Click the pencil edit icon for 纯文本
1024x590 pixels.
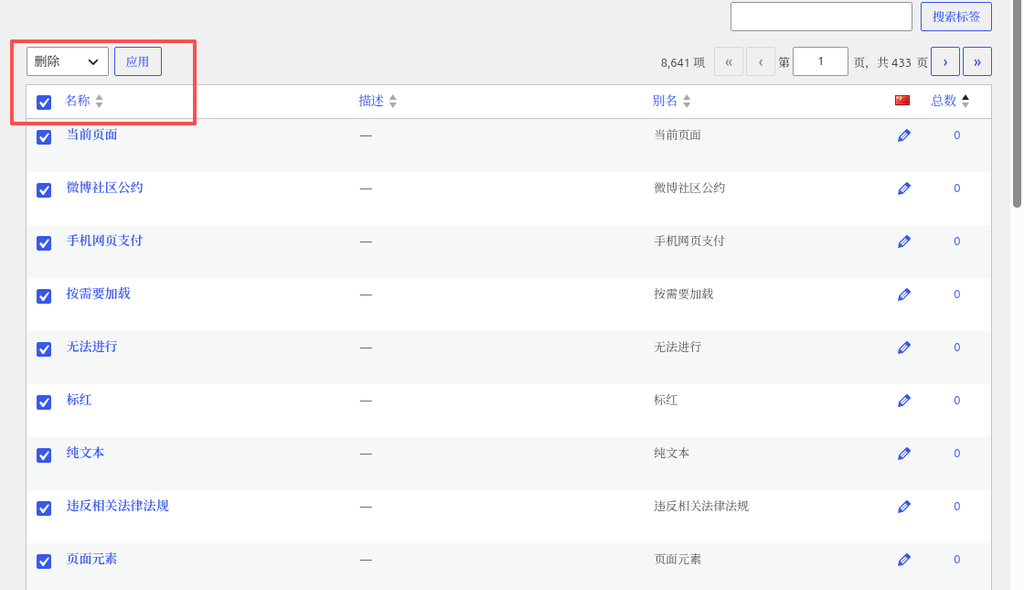pos(904,453)
